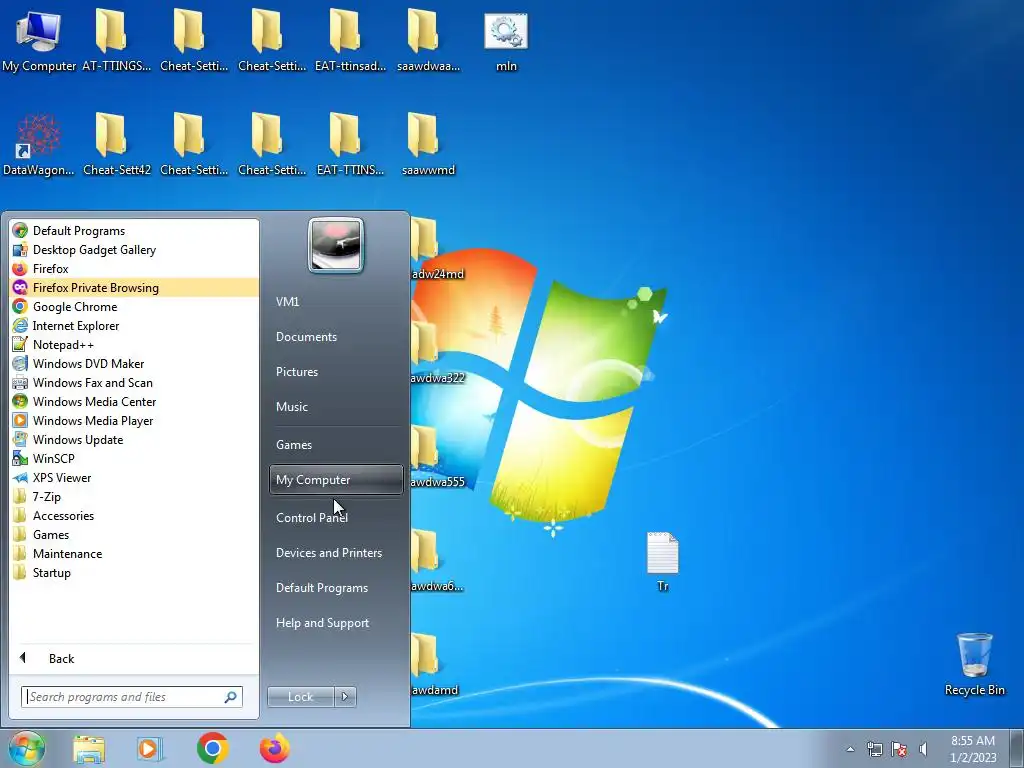Open Windows DVD Maker
Screen dimensions: 1024x768
134,364
